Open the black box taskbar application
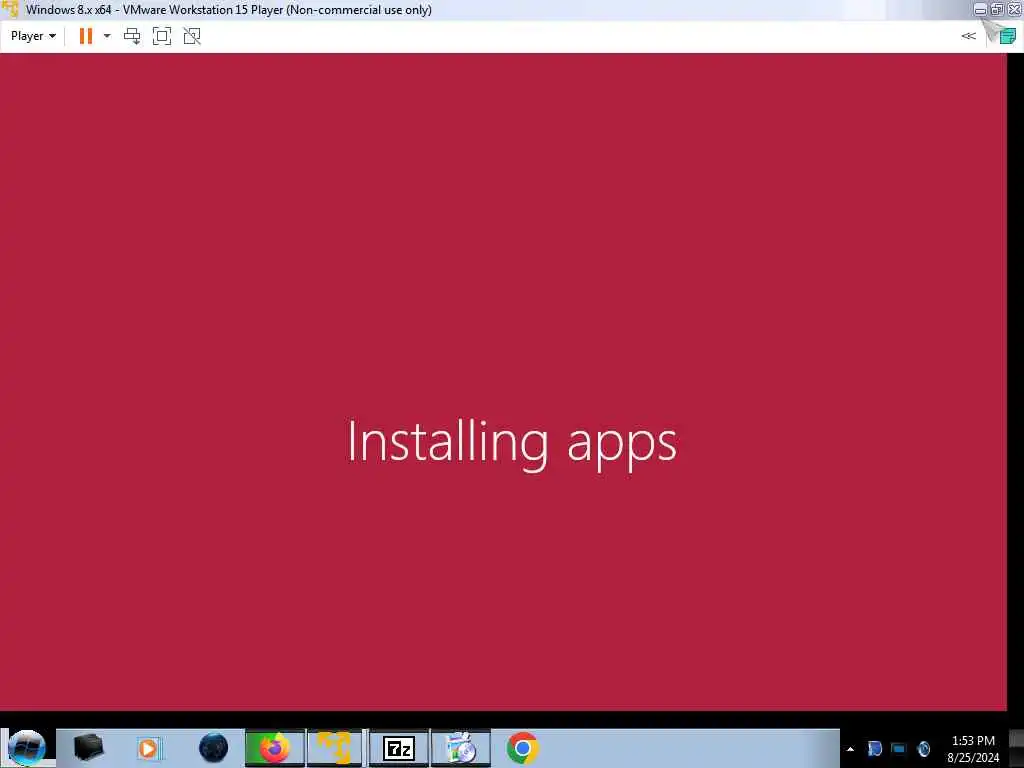The image size is (1024, 768). click(89, 748)
